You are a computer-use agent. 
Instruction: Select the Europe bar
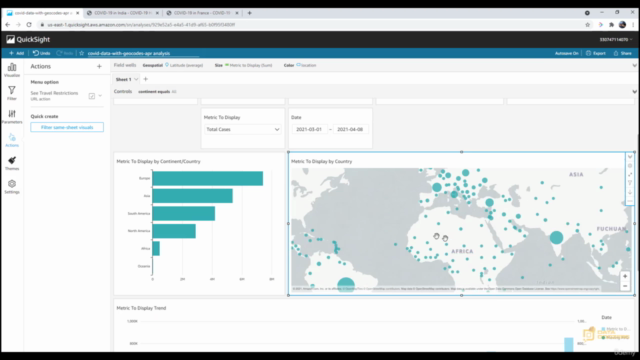coord(208,178)
